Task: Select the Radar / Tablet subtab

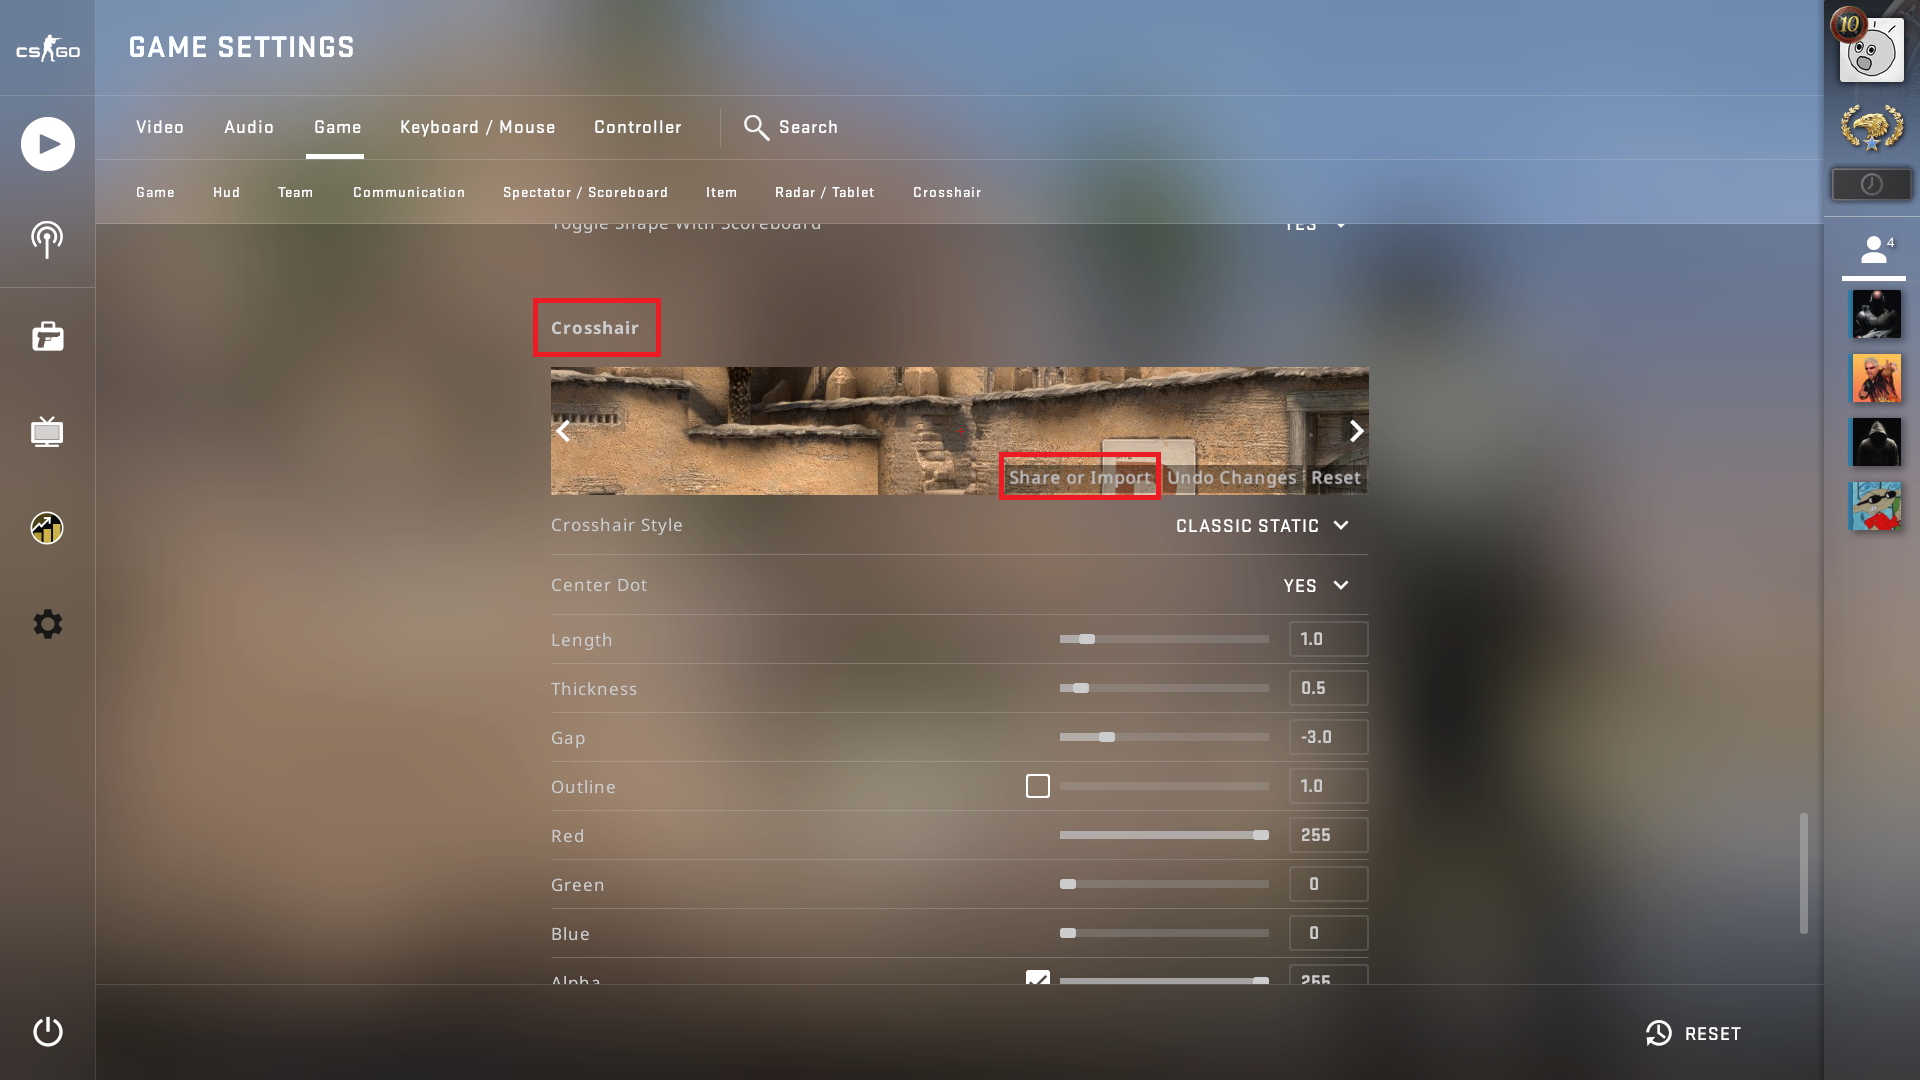Action: pyautogui.click(x=824, y=192)
